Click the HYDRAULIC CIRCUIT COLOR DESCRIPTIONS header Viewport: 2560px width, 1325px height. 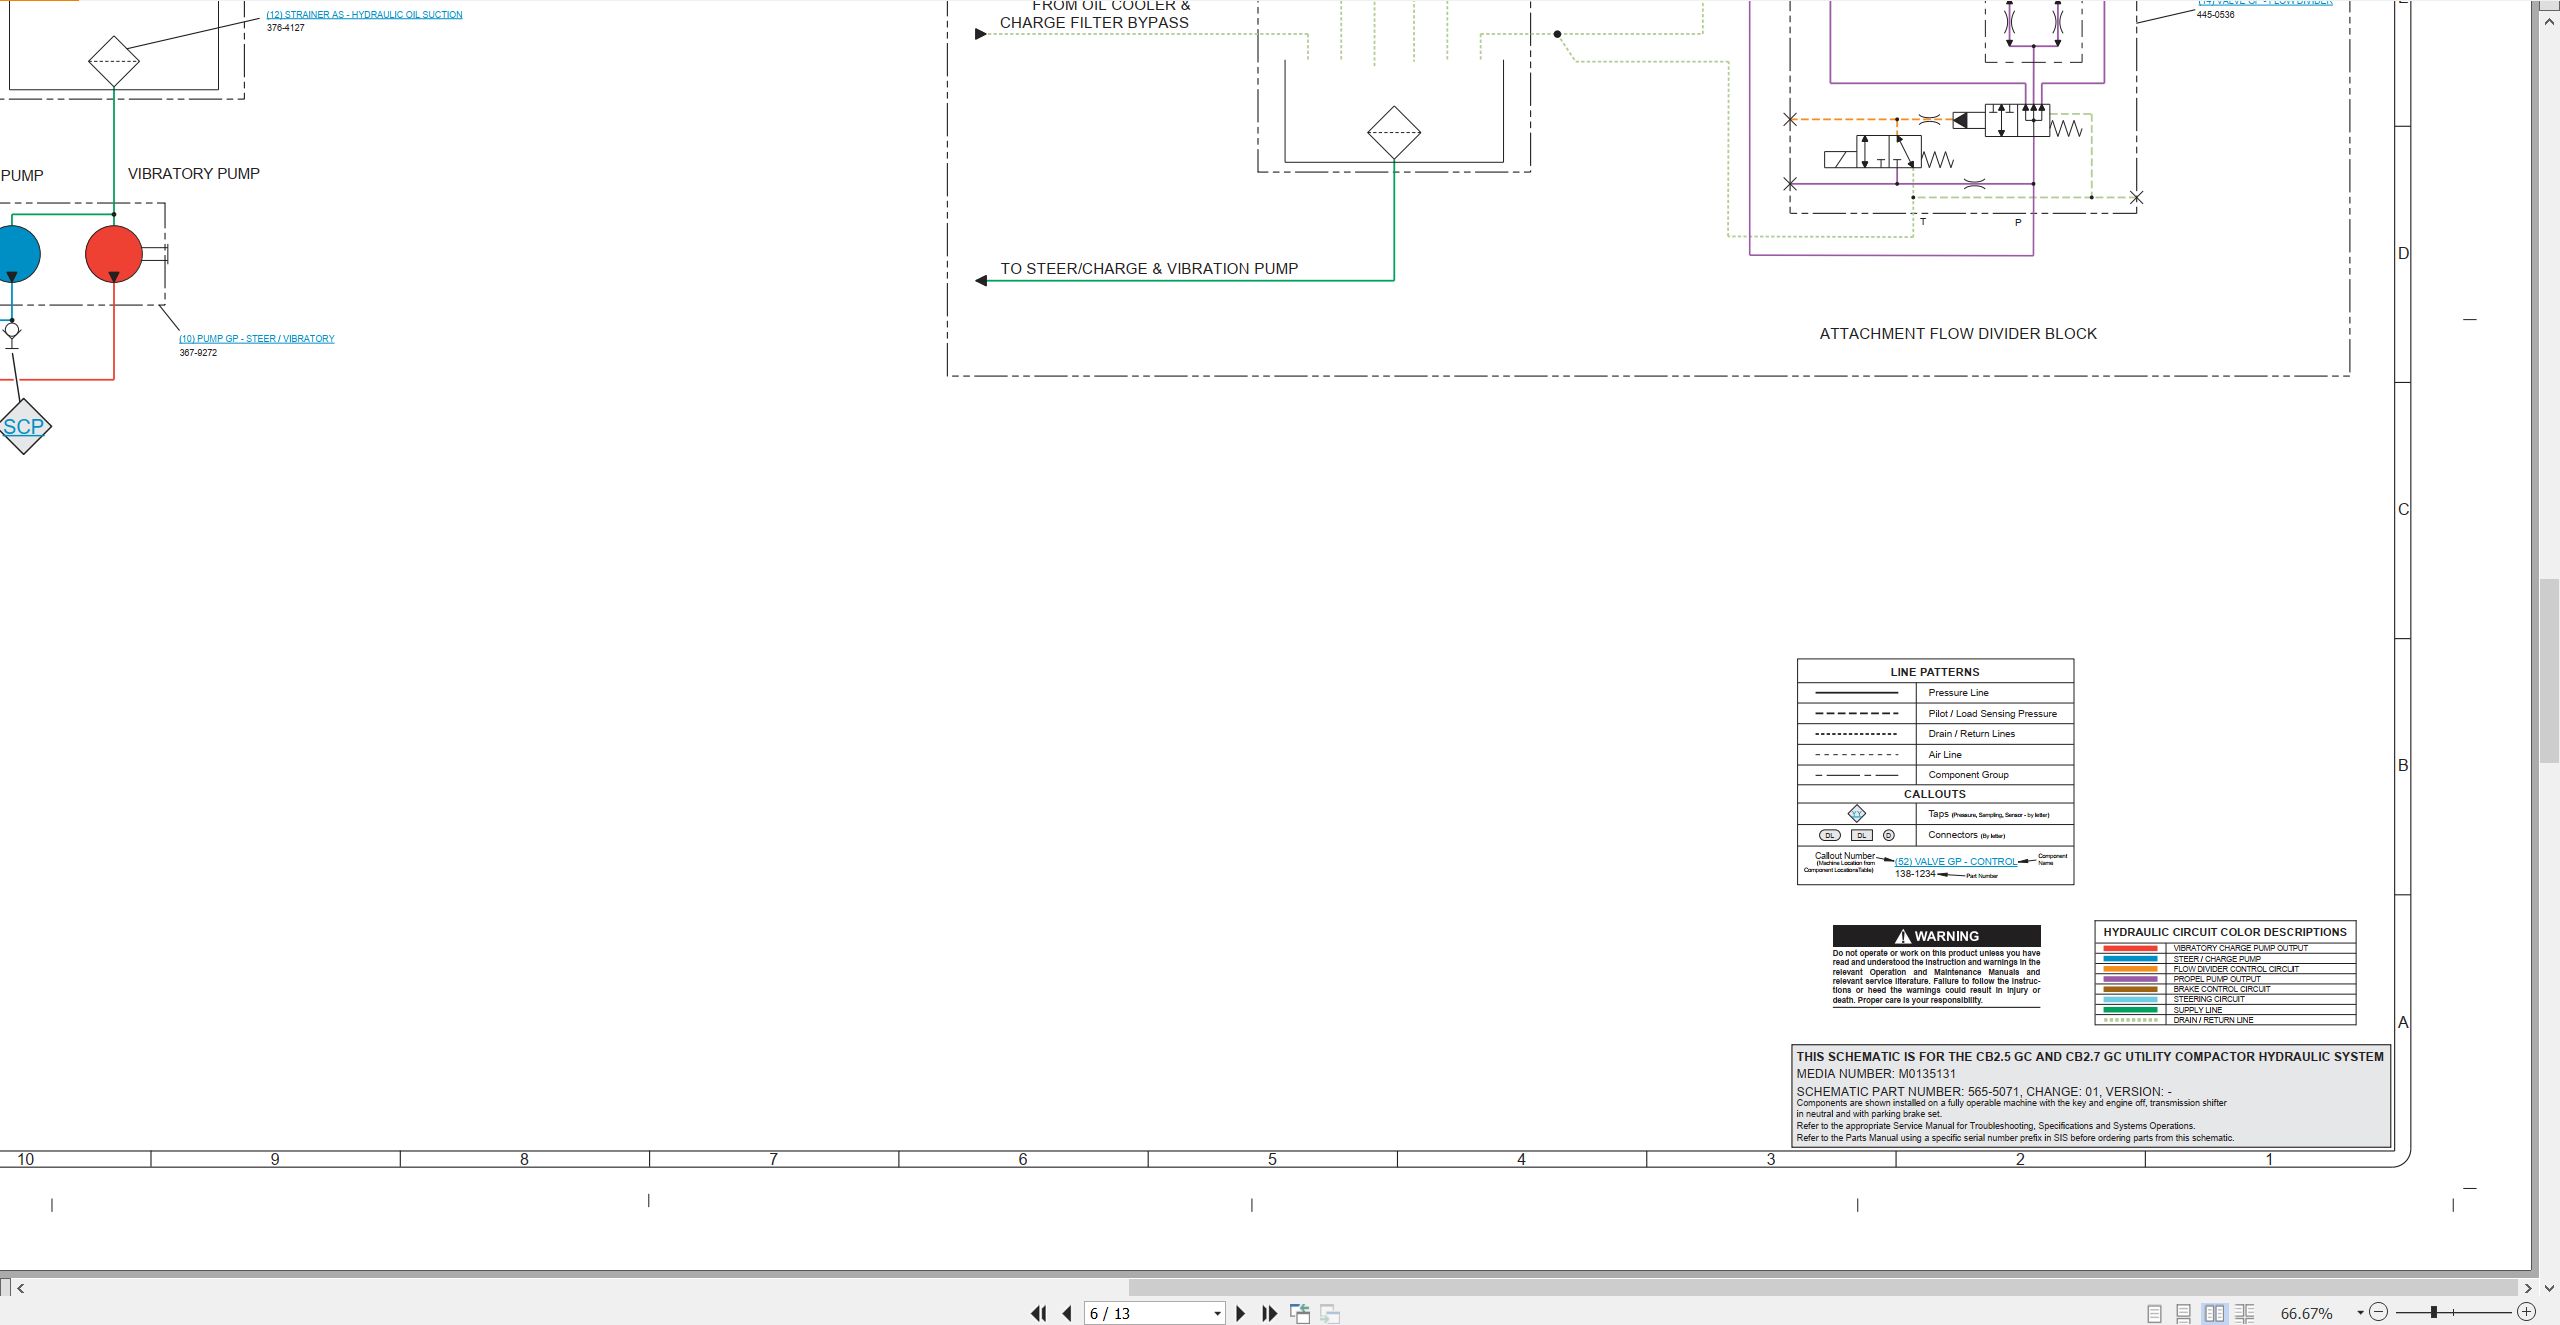click(x=2225, y=932)
